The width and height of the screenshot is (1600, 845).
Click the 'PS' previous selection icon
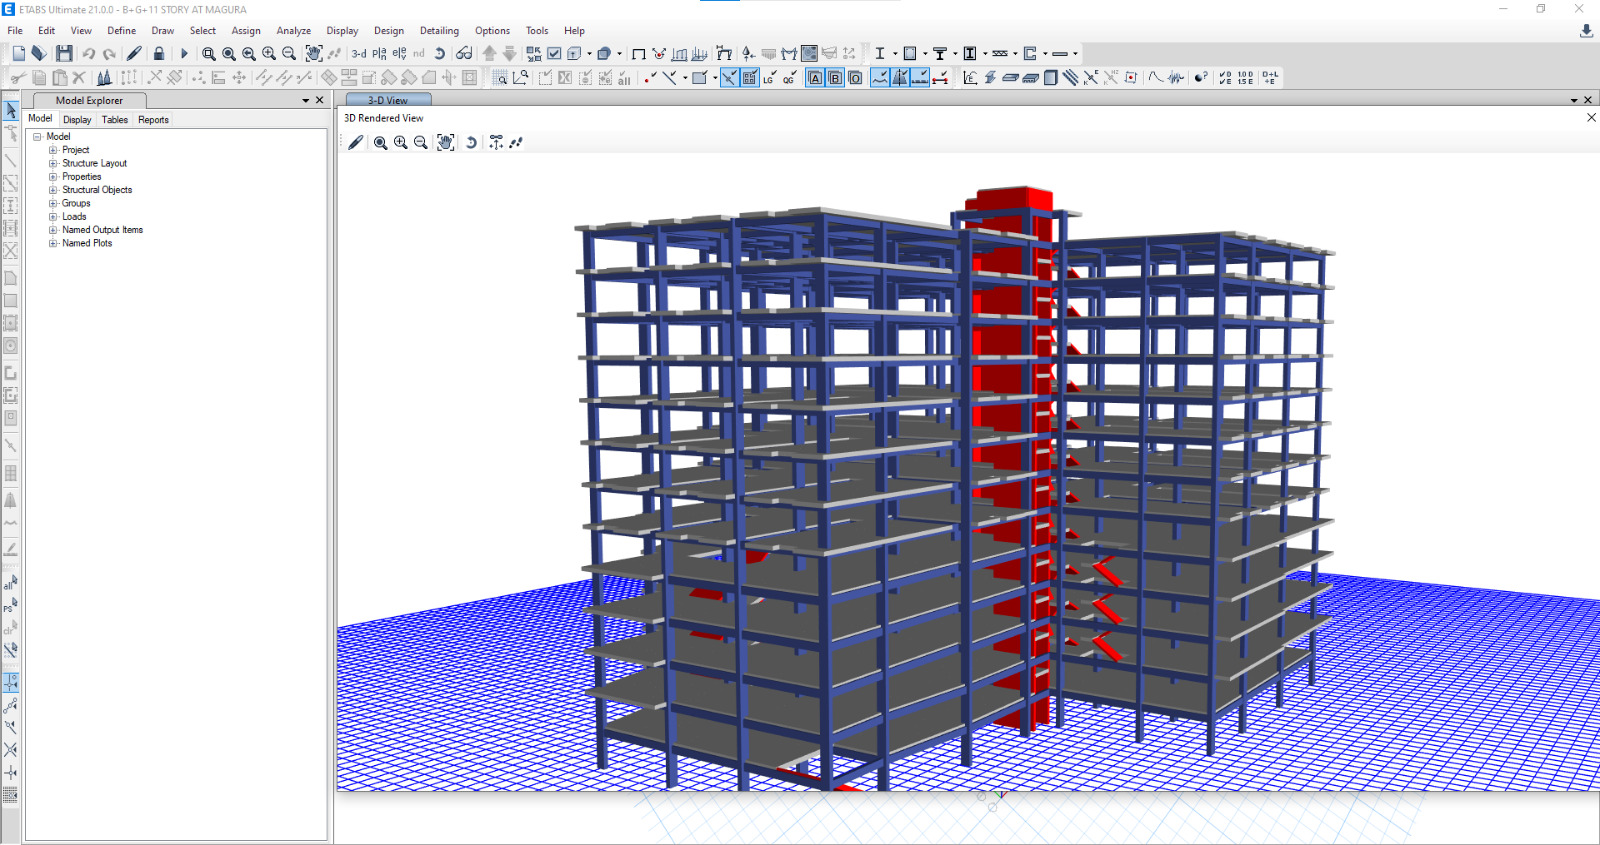pyautogui.click(x=11, y=605)
